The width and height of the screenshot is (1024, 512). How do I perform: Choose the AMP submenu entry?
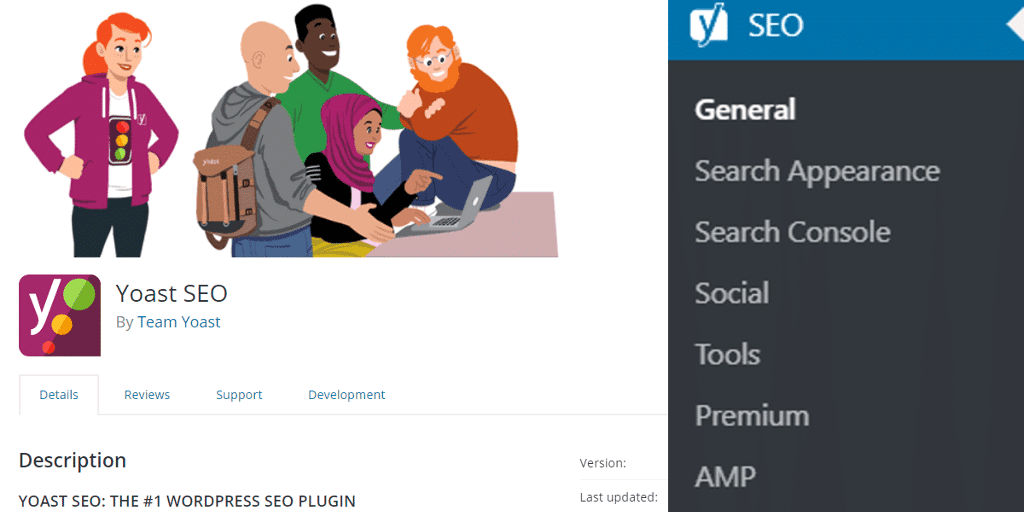(725, 476)
